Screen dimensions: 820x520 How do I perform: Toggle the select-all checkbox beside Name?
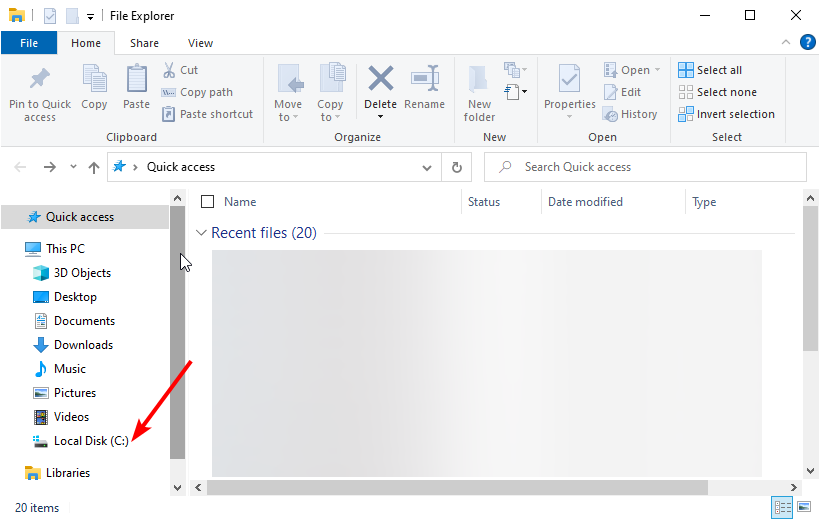[x=208, y=202]
